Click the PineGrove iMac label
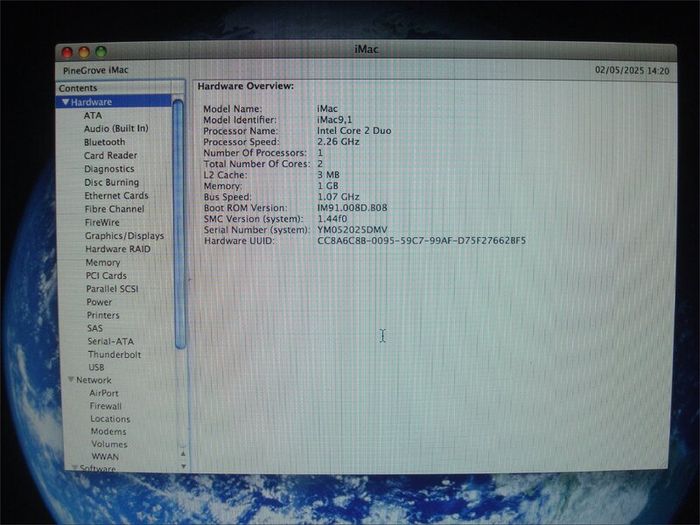This screenshot has height=525, width=700. pyautogui.click(x=96, y=71)
